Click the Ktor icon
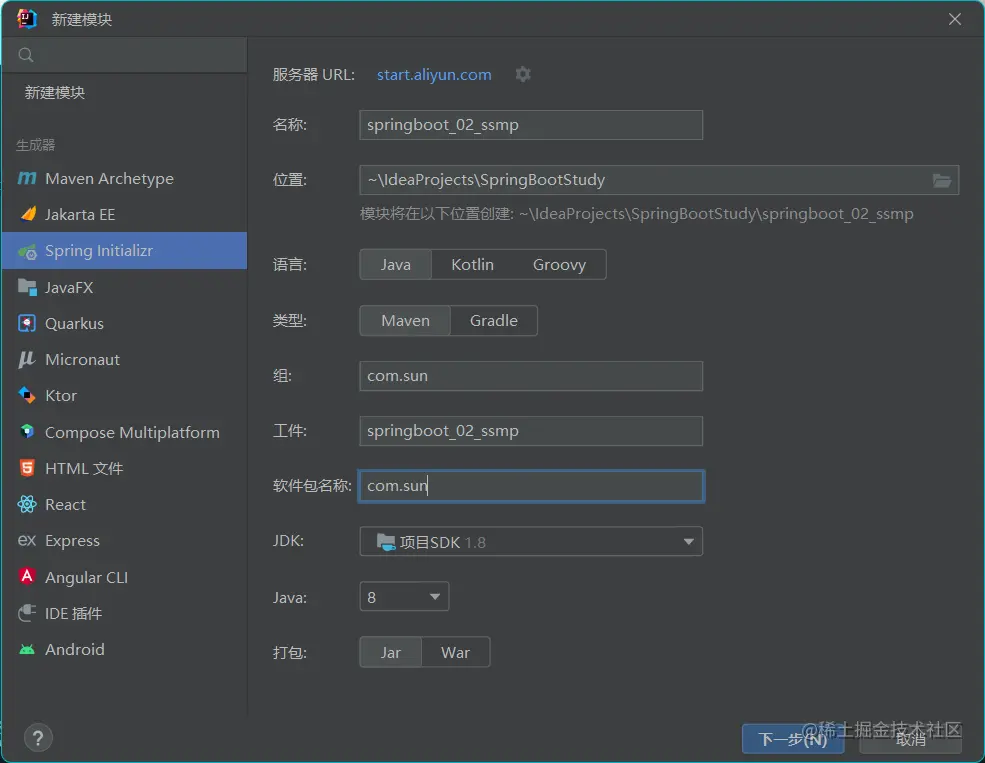This screenshot has width=985, height=763. pyautogui.click(x=27, y=395)
